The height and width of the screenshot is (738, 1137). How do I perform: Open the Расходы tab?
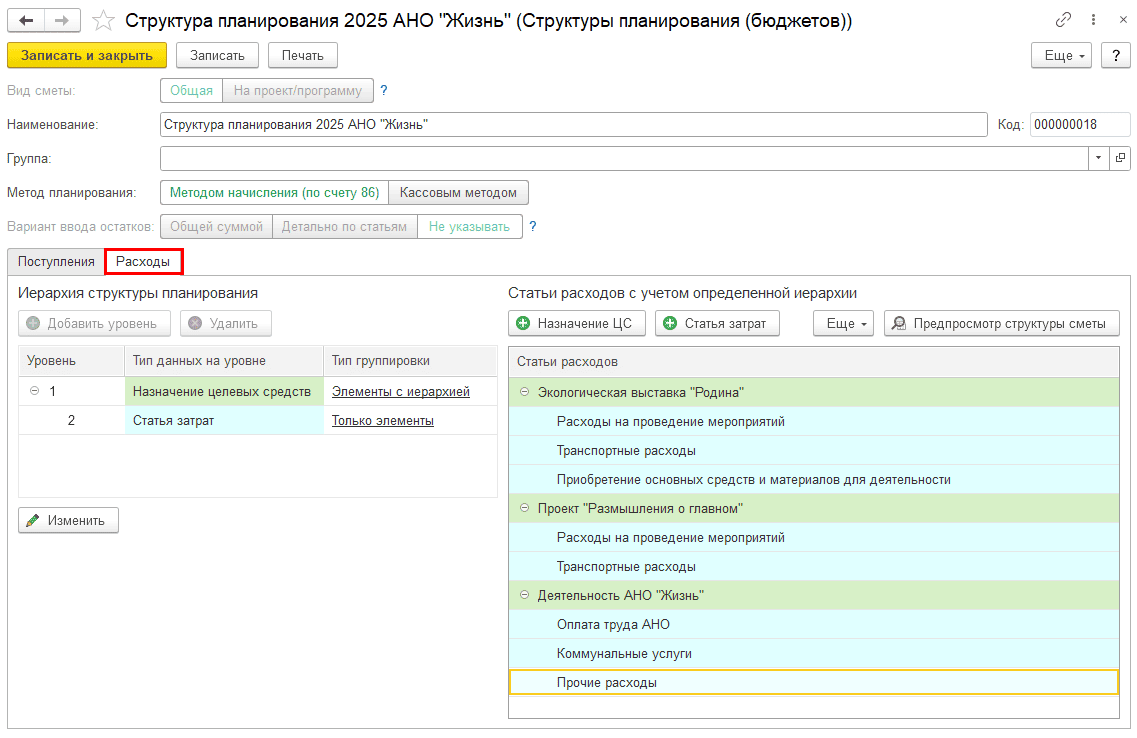[x=143, y=261]
